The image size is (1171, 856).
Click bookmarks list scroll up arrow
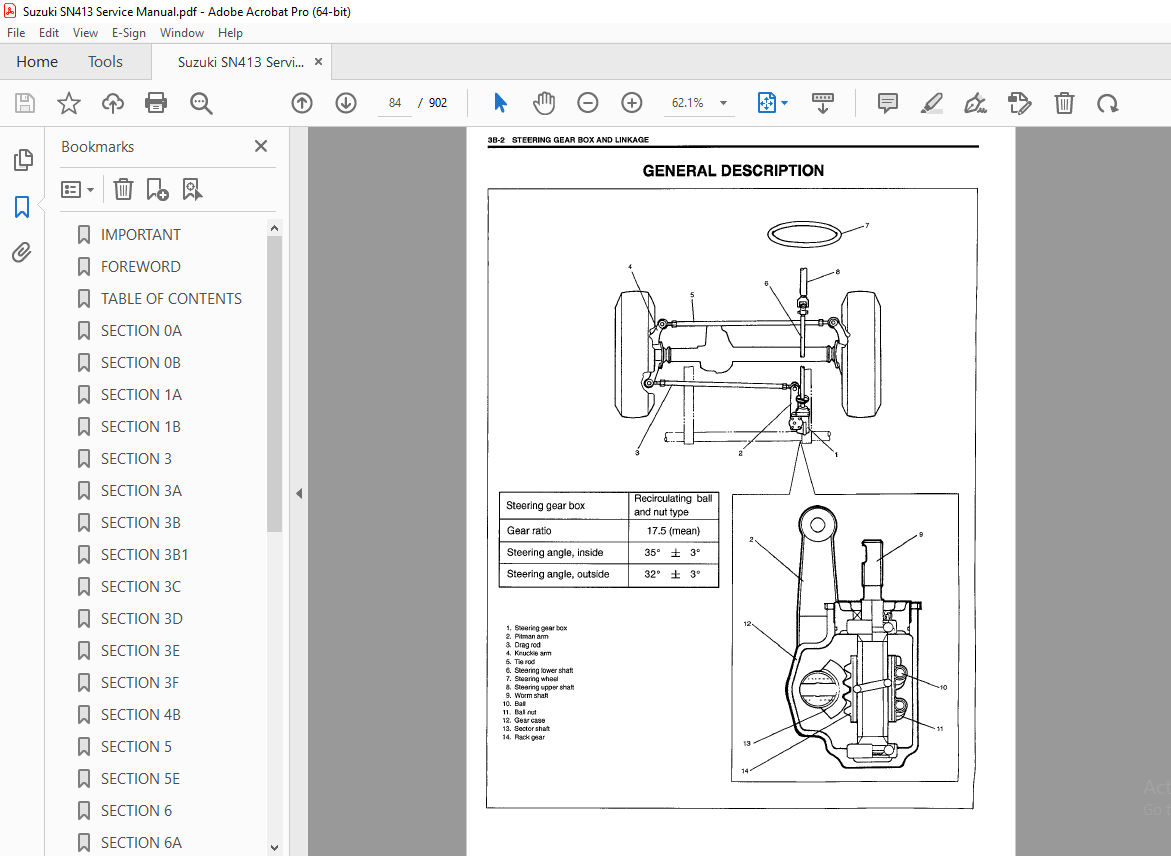coord(274,228)
